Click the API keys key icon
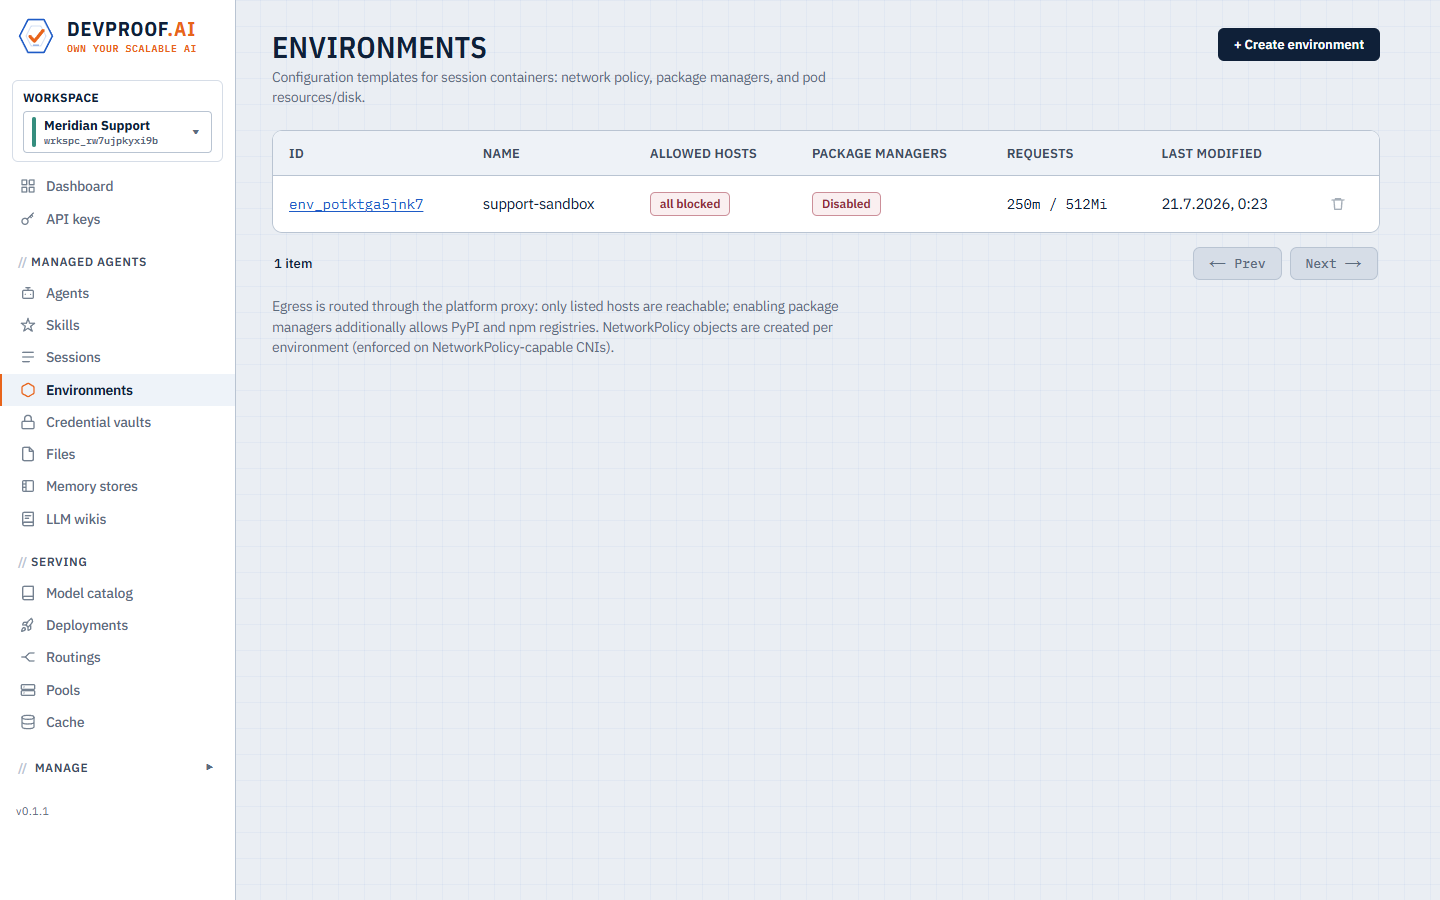The height and width of the screenshot is (900, 1440). click(28, 219)
